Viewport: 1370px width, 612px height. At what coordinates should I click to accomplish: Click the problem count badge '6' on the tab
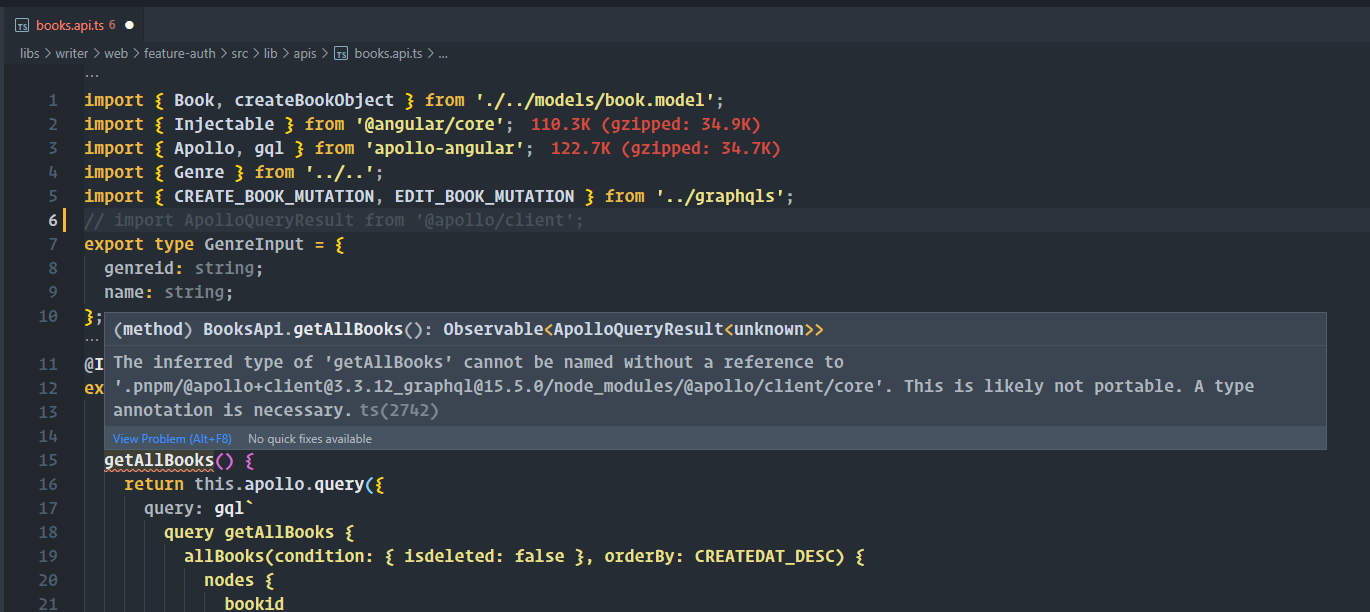[110, 24]
